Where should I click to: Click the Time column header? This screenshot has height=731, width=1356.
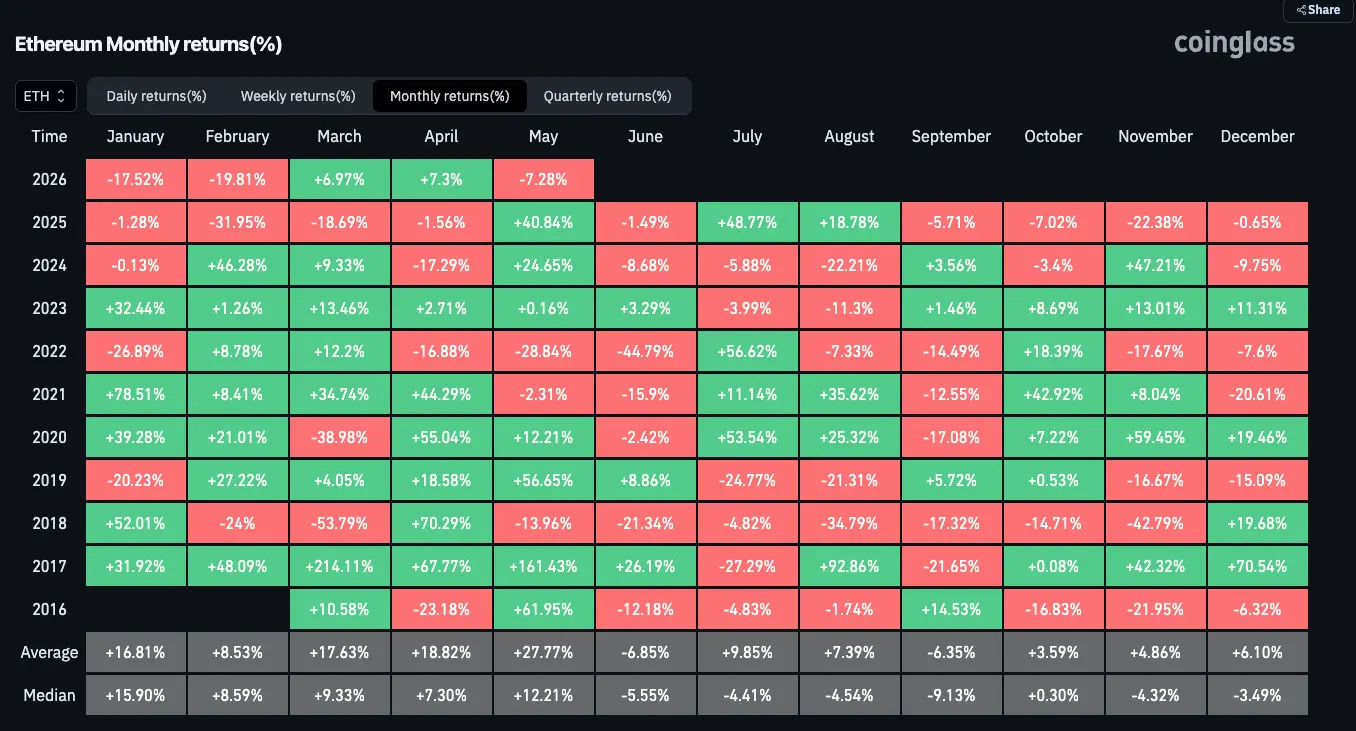[50, 136]
